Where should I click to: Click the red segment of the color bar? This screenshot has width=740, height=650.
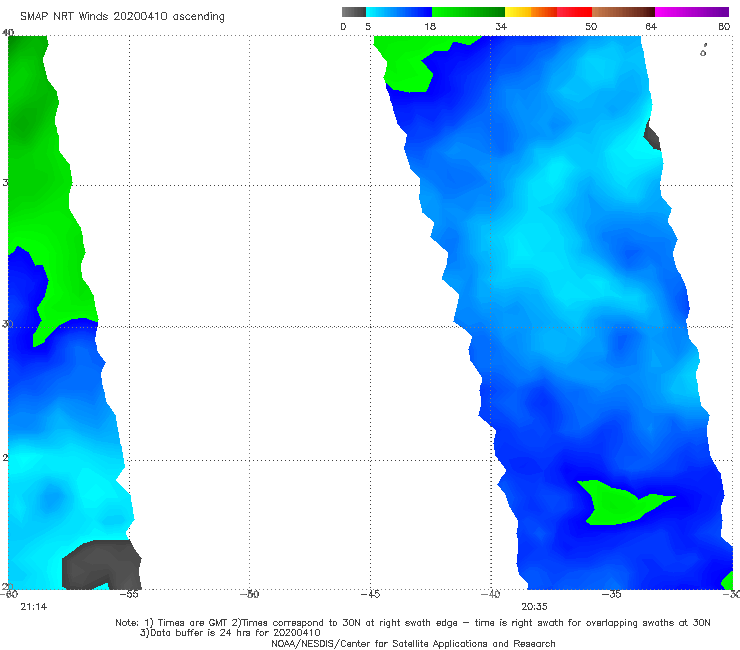[574, 12]
